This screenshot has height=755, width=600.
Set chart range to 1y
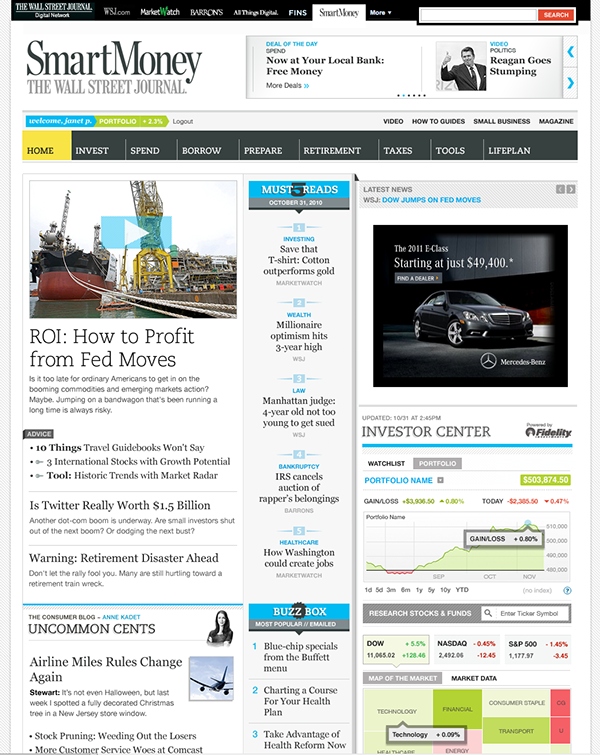(x=419, y=590)
